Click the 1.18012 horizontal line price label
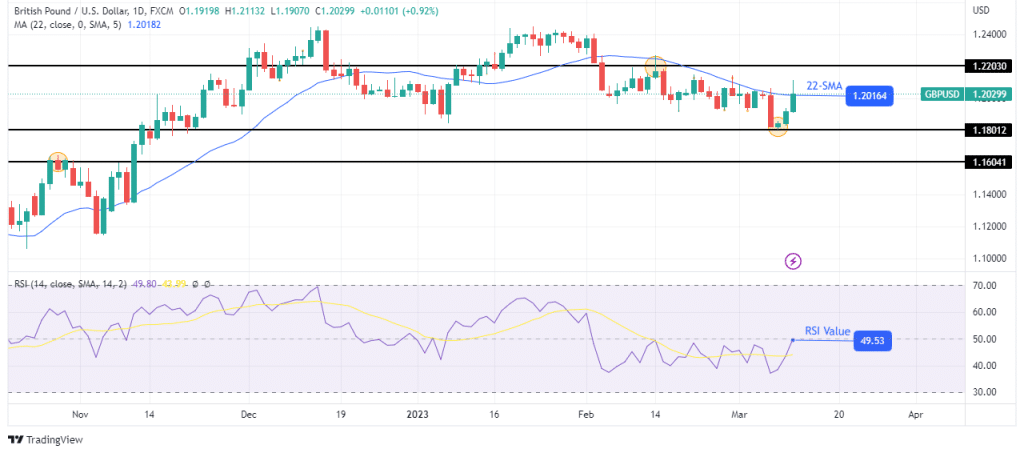1024x453 pixels. pyautogui.click(x=989, y=130)
